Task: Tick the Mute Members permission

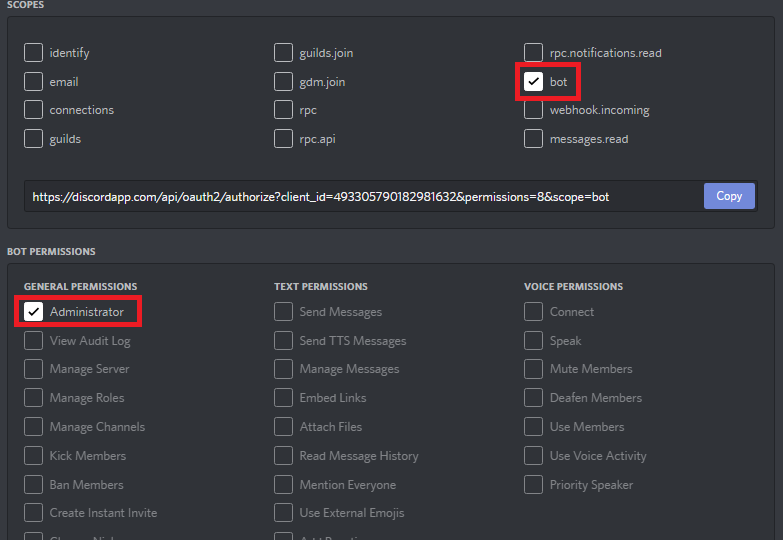Action: coord(533,369)
